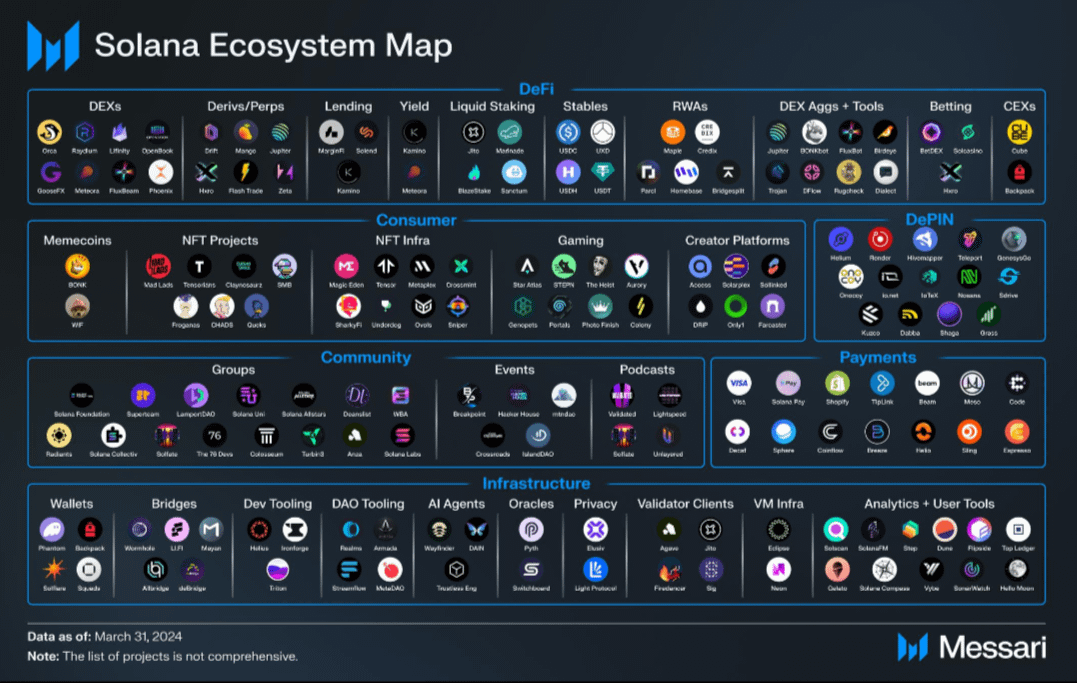Click the Eclipse icon in VM Infra
The image size is (1077, 683).
[x=778, y=530]
